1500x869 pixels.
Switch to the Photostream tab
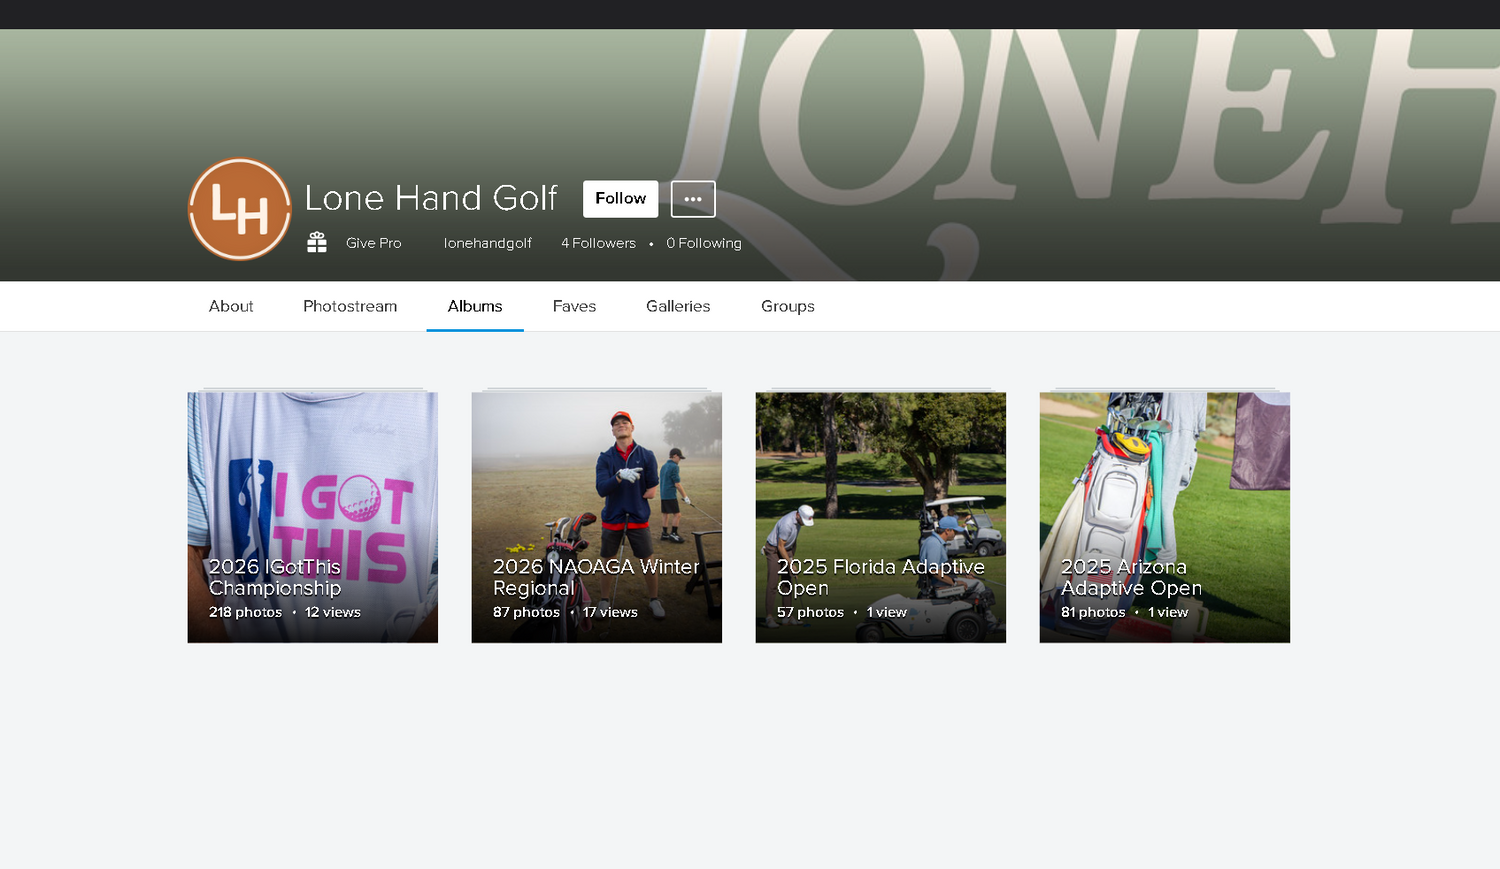350,306
